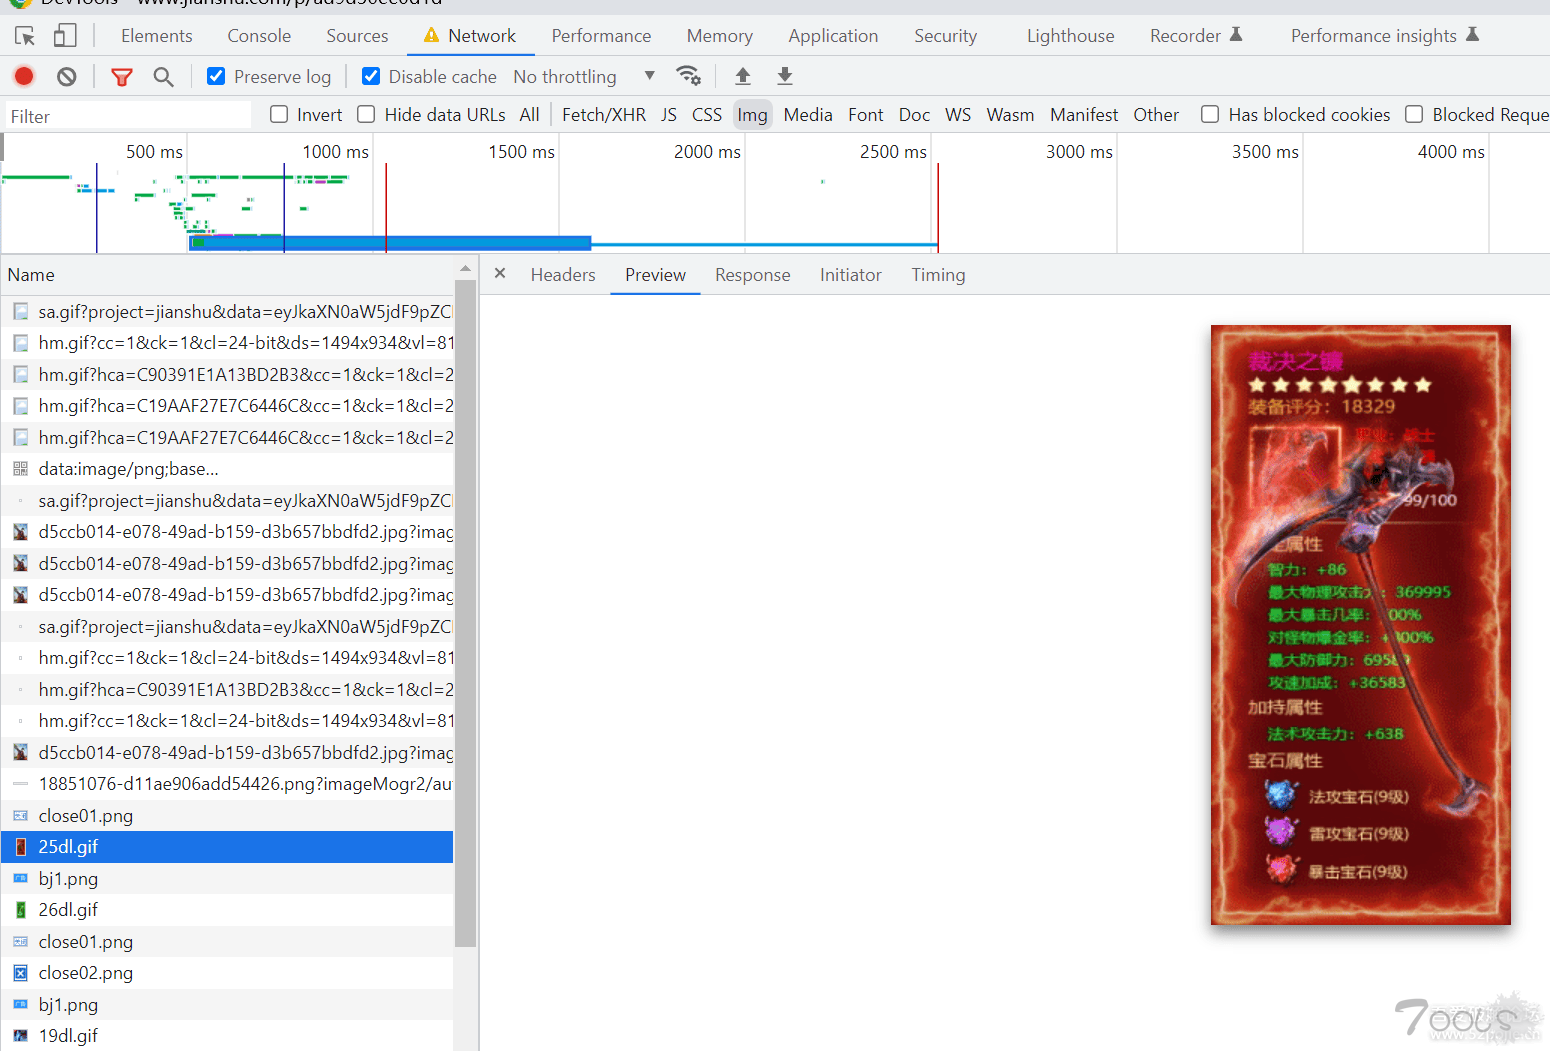Viewport: 1550px width, 1051px height.
Task: Filter requests by JS
Action: coord(669,115)
